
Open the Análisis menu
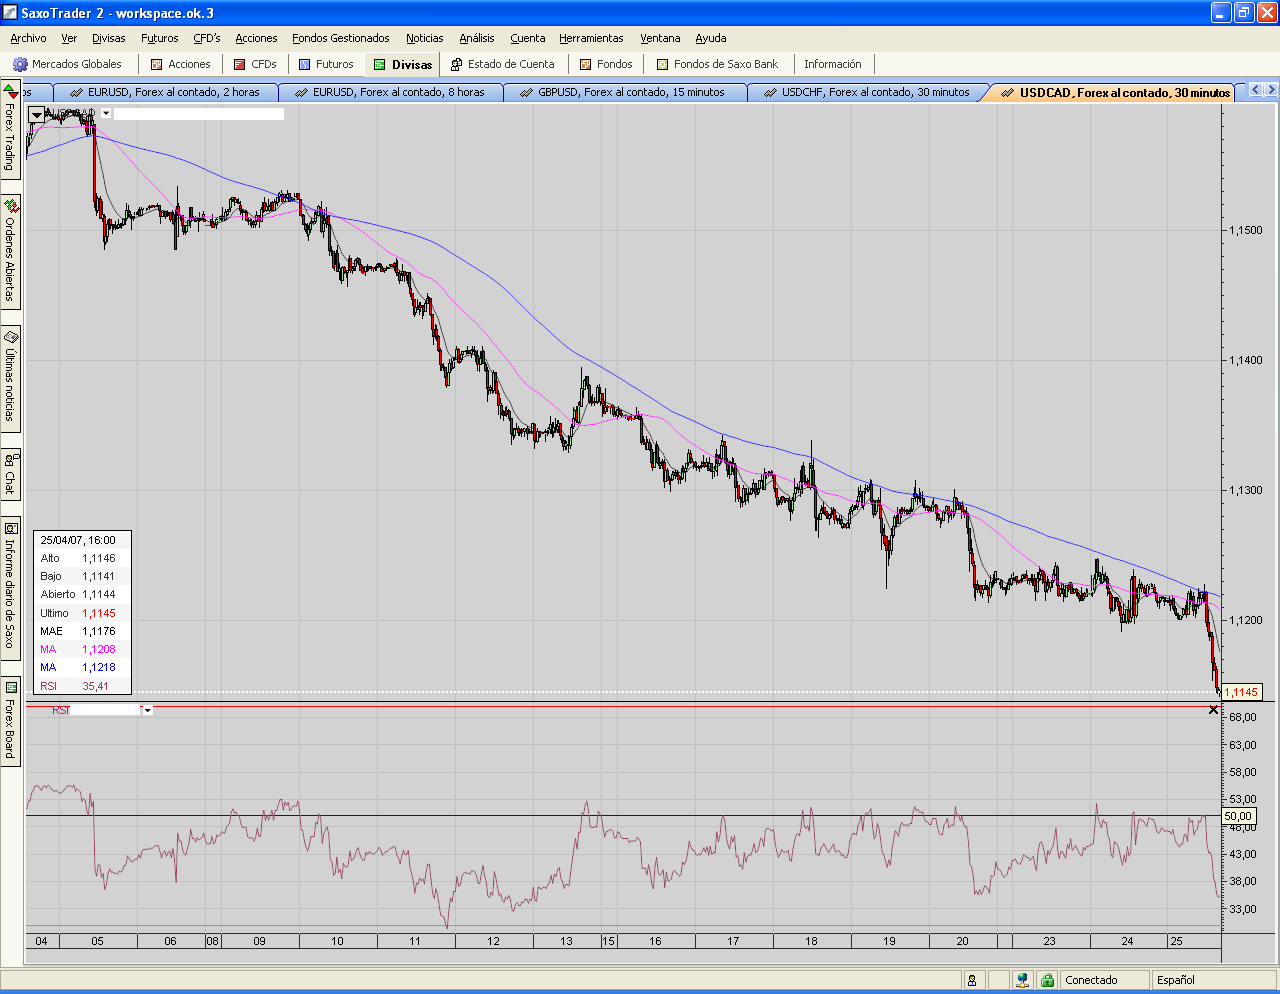point(476,38)
